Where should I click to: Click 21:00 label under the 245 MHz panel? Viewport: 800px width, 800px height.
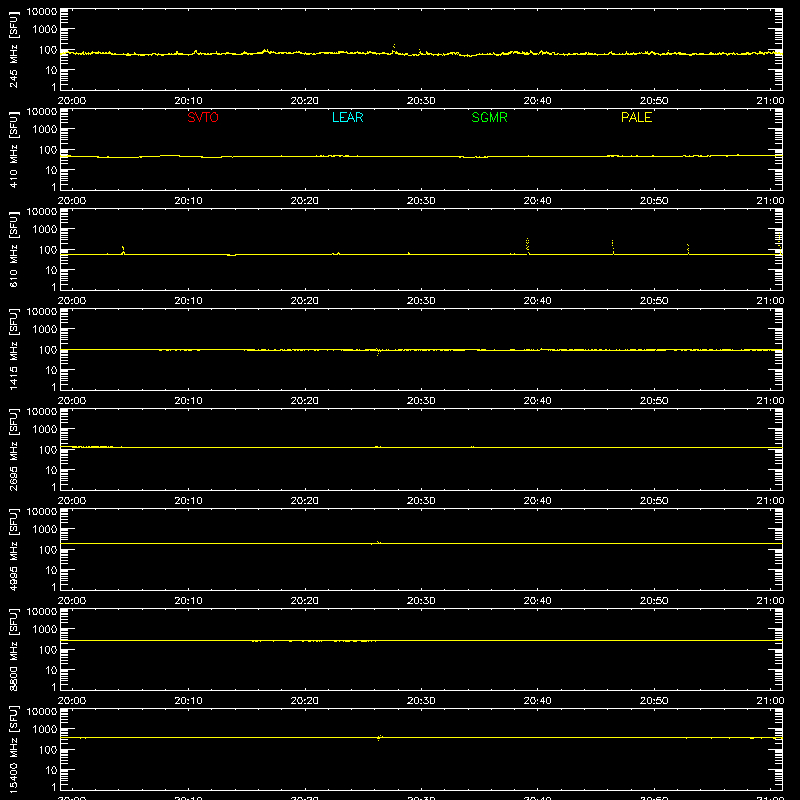click(770, 101)
